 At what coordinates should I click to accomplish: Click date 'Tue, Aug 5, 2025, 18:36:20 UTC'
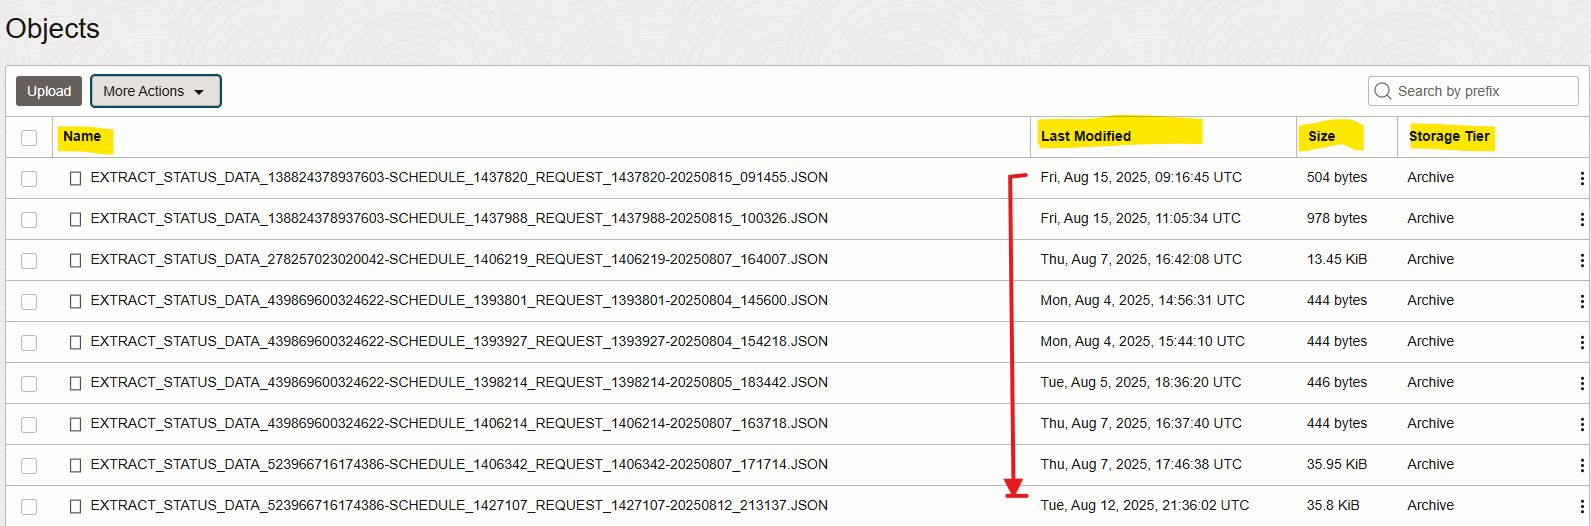[1141, 382]
